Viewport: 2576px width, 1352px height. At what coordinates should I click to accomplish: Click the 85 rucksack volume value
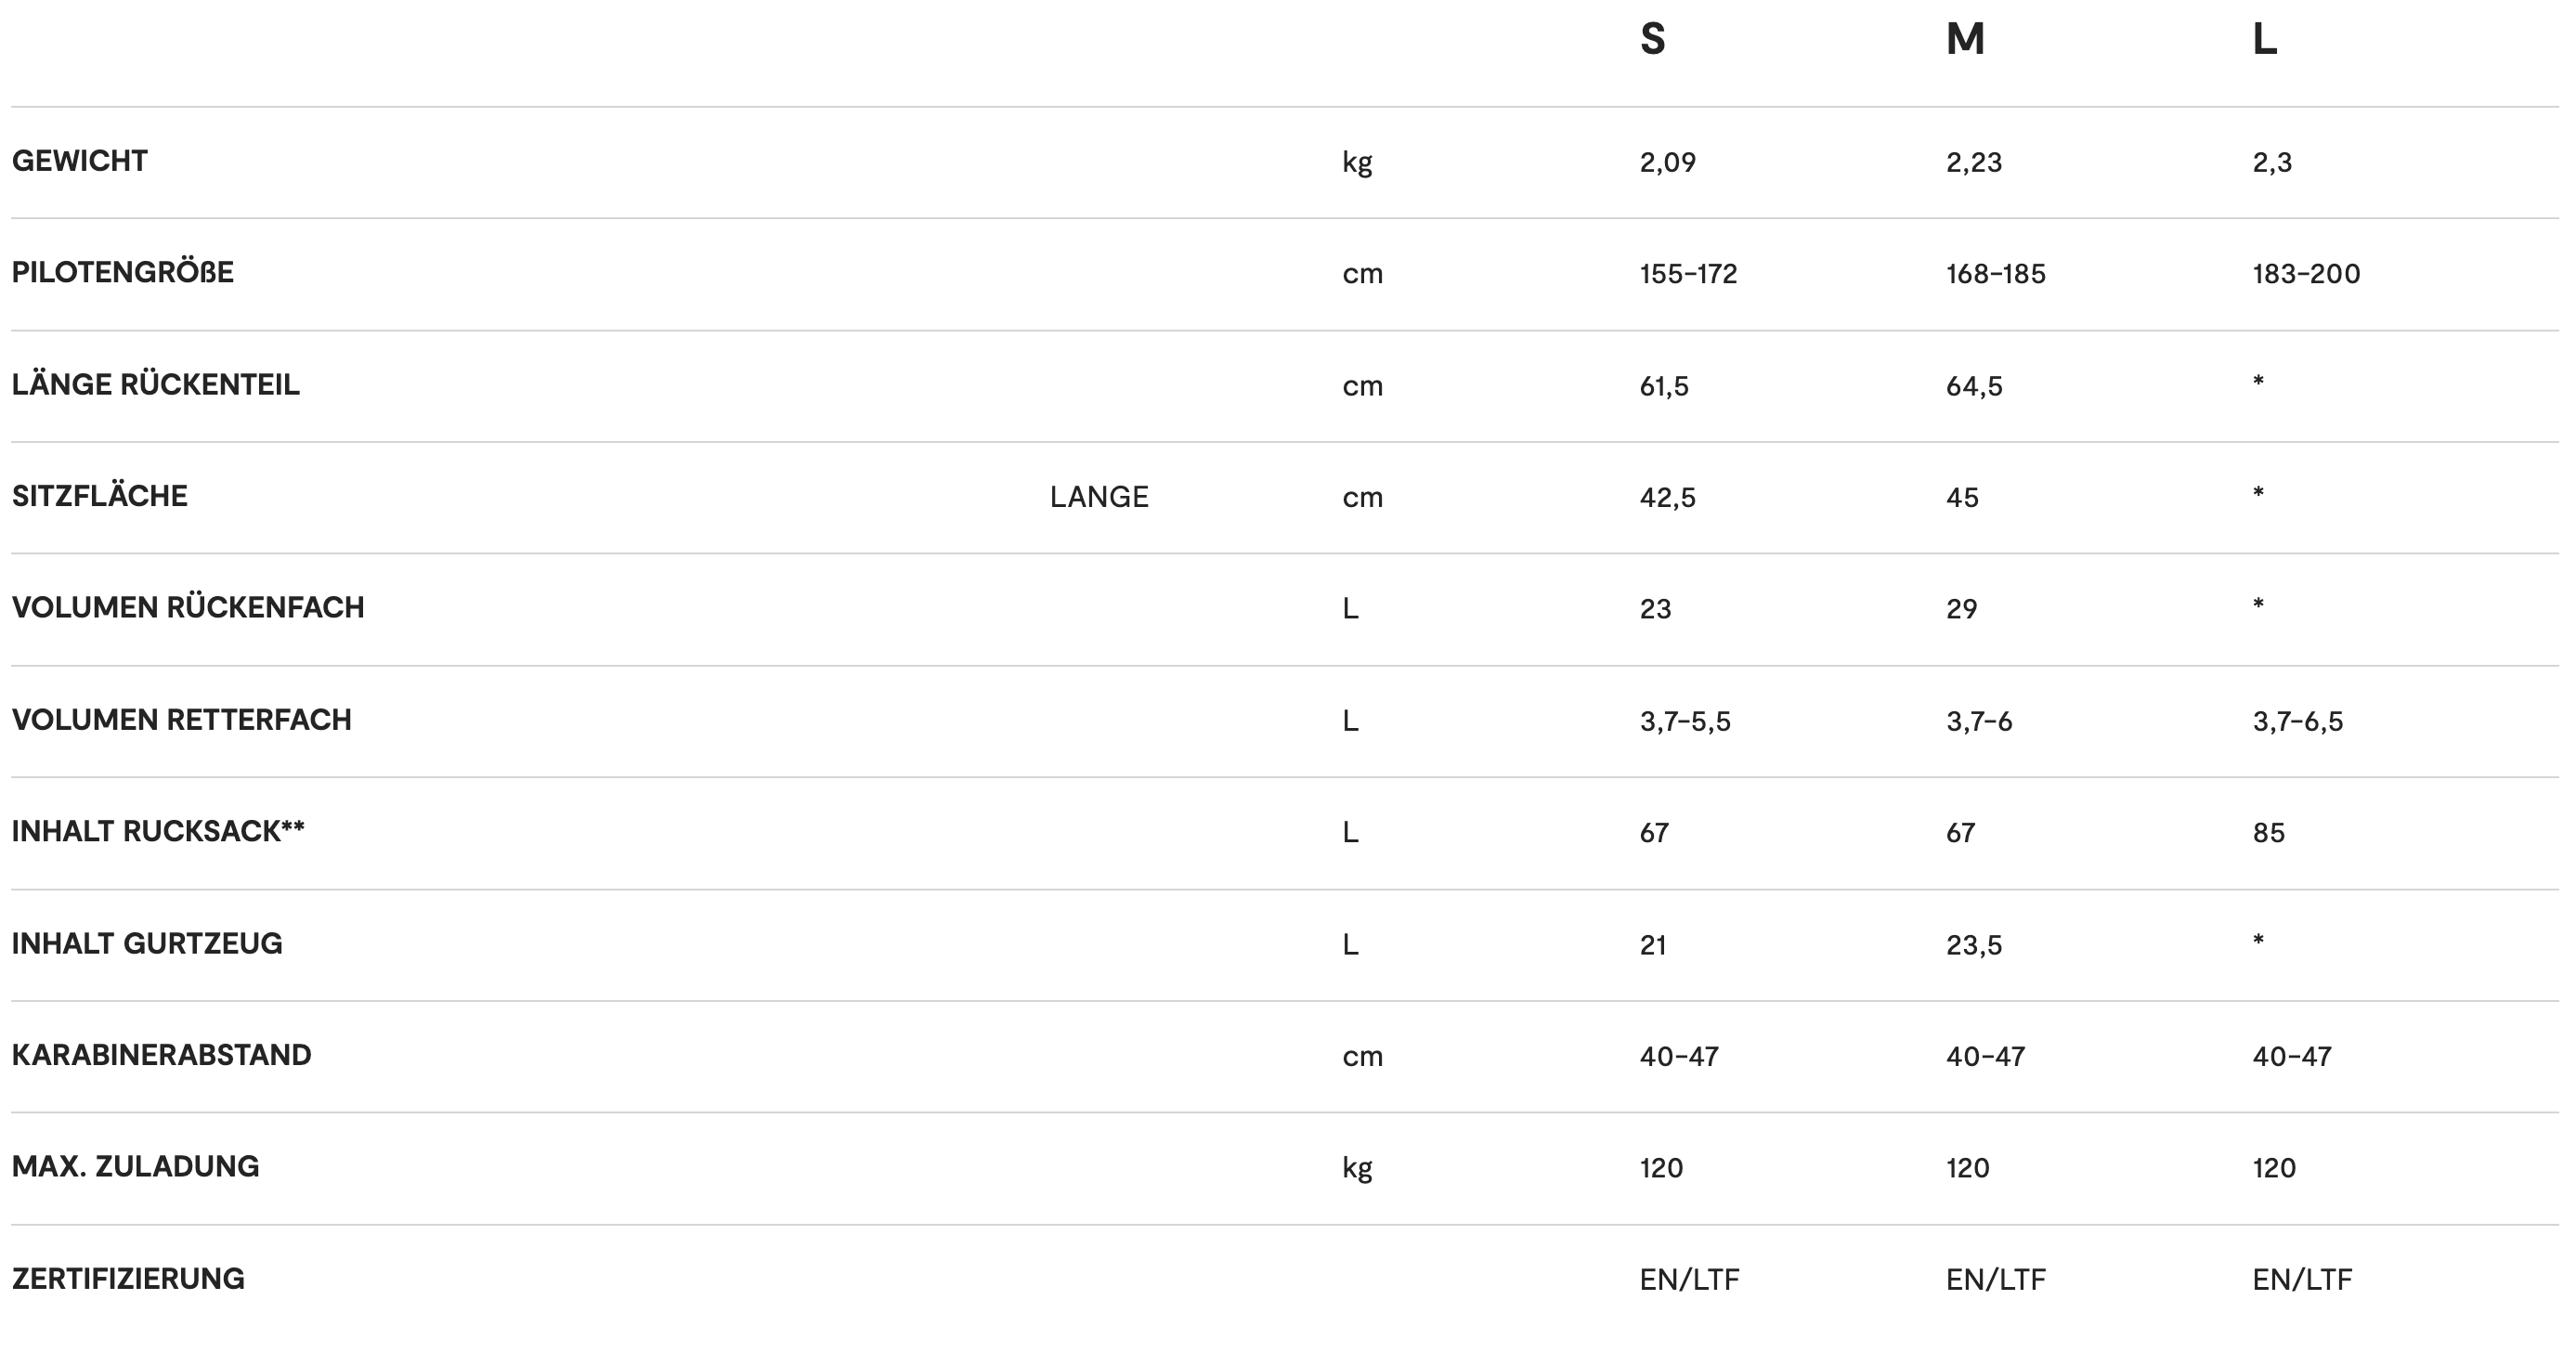click(x=2269, y=833)
